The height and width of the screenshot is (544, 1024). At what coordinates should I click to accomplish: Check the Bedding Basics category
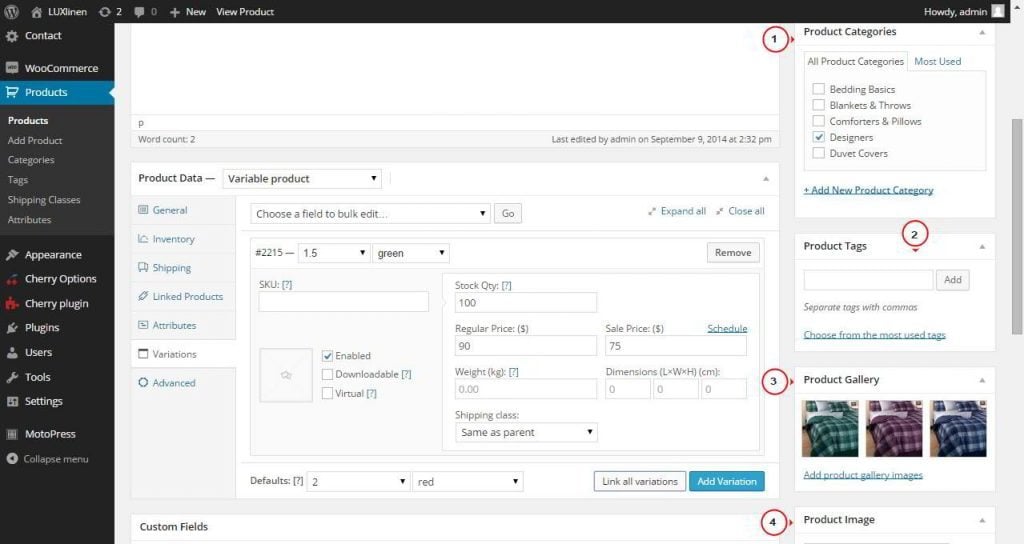(819, 89)
